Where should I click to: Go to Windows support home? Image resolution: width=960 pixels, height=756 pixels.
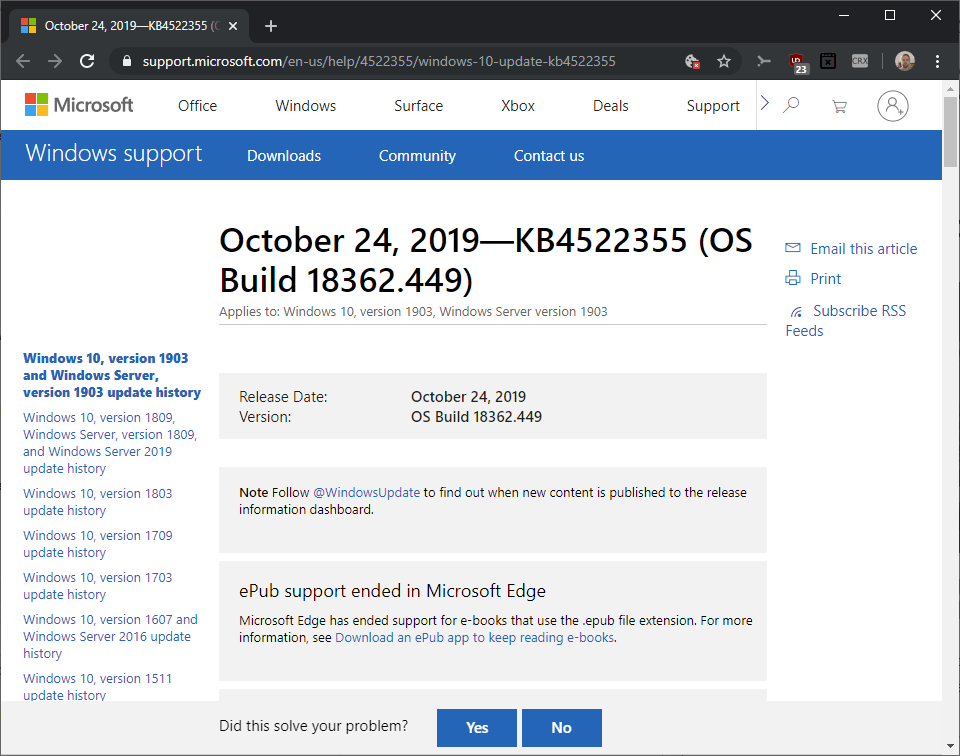[x=113, y=154]
